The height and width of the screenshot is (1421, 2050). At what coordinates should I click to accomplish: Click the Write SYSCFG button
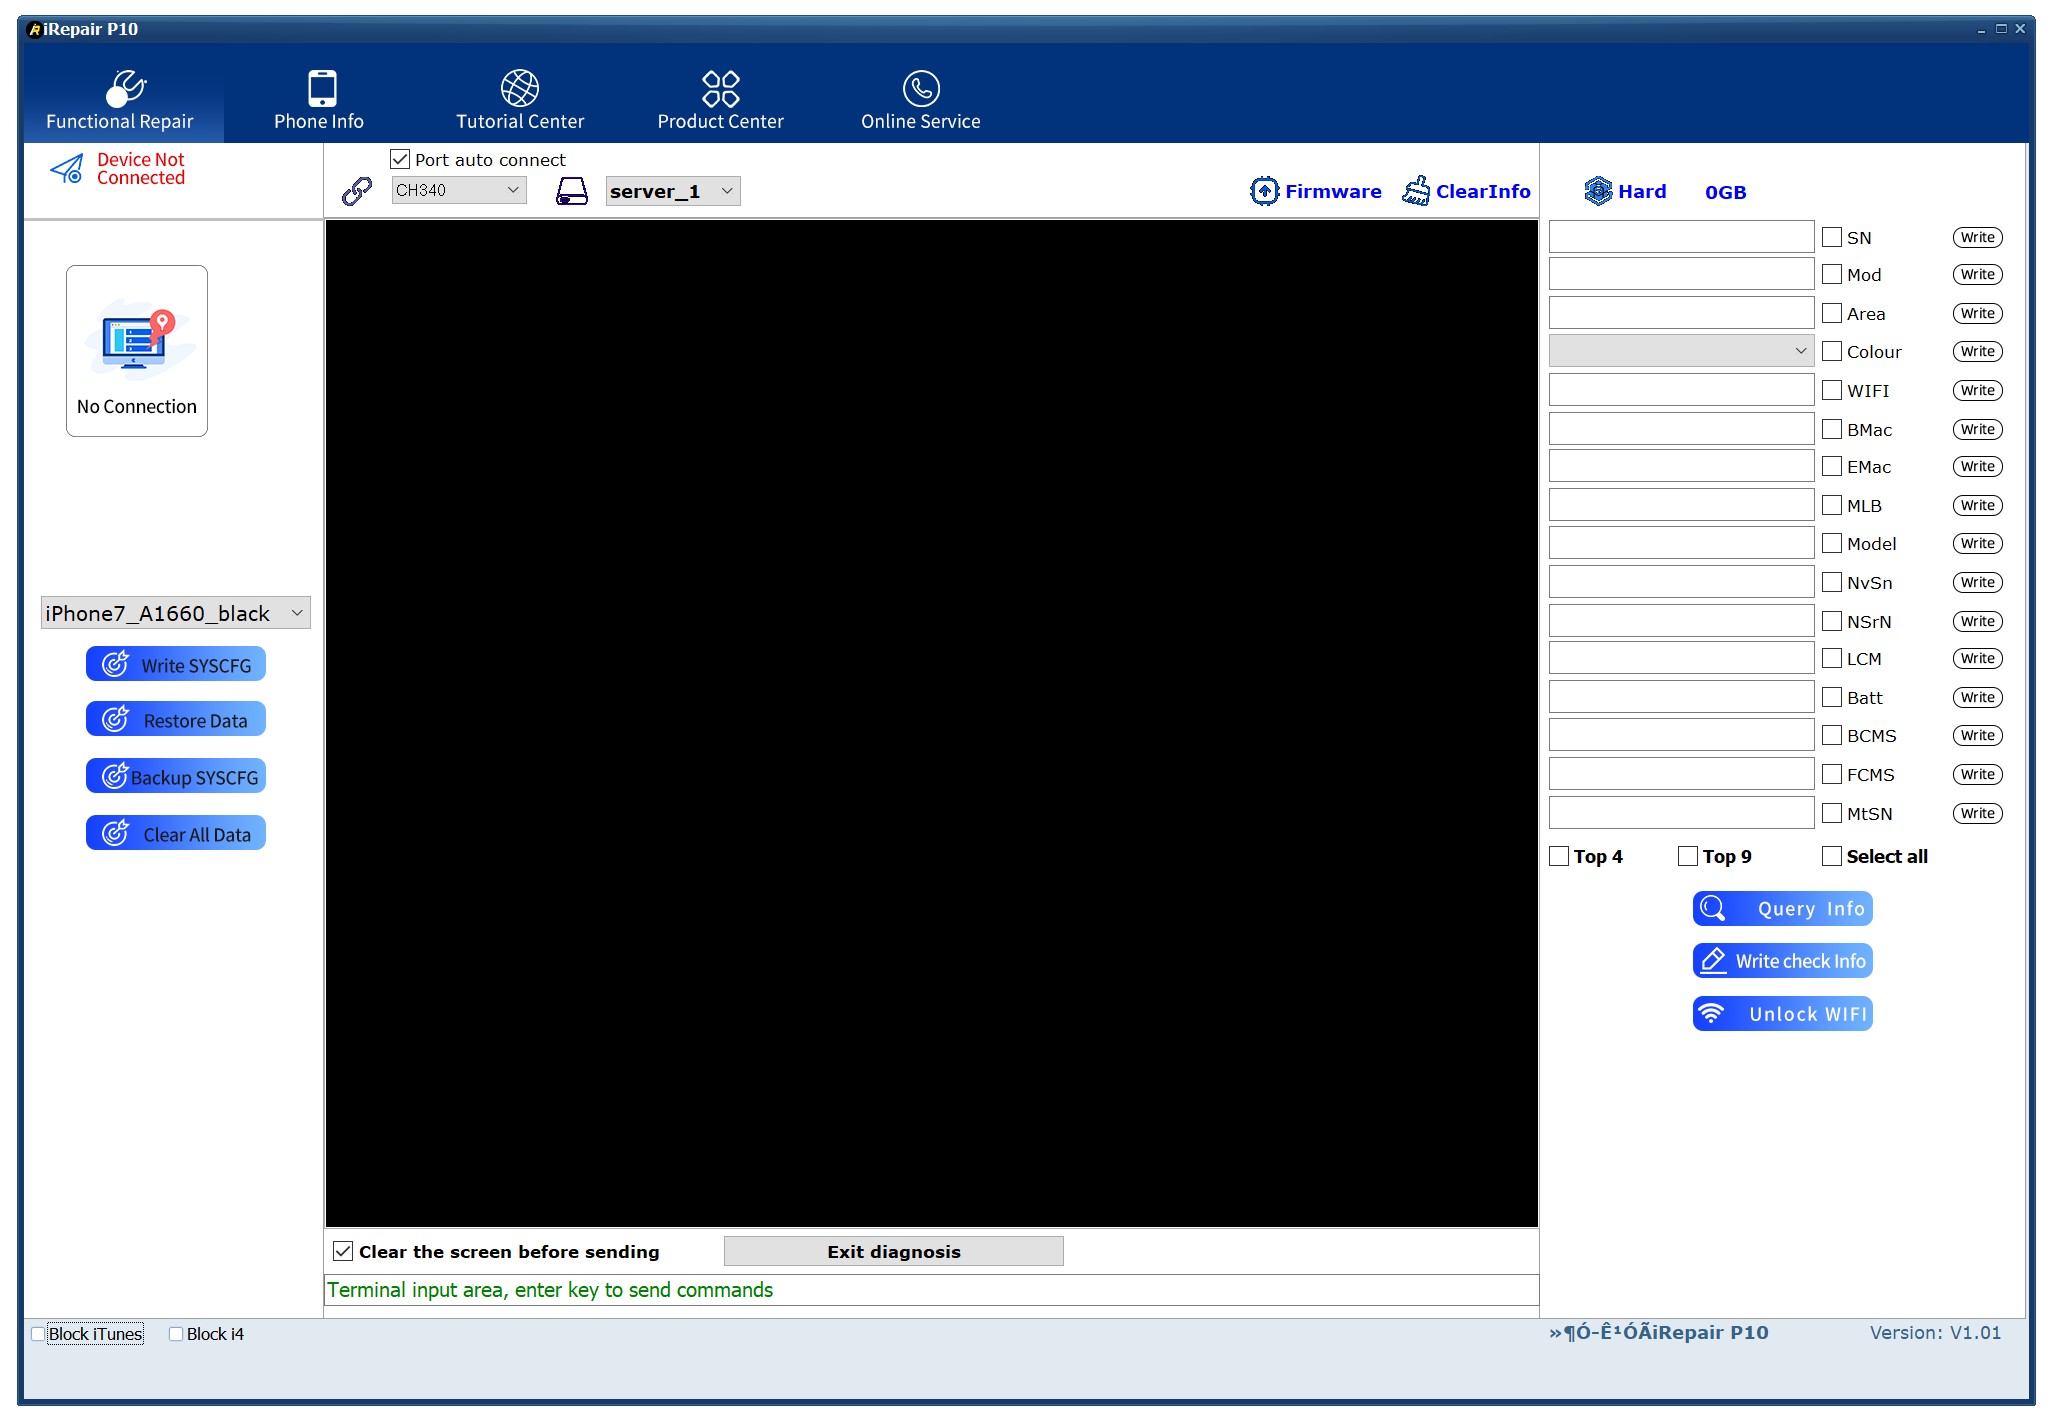(176, 665)
